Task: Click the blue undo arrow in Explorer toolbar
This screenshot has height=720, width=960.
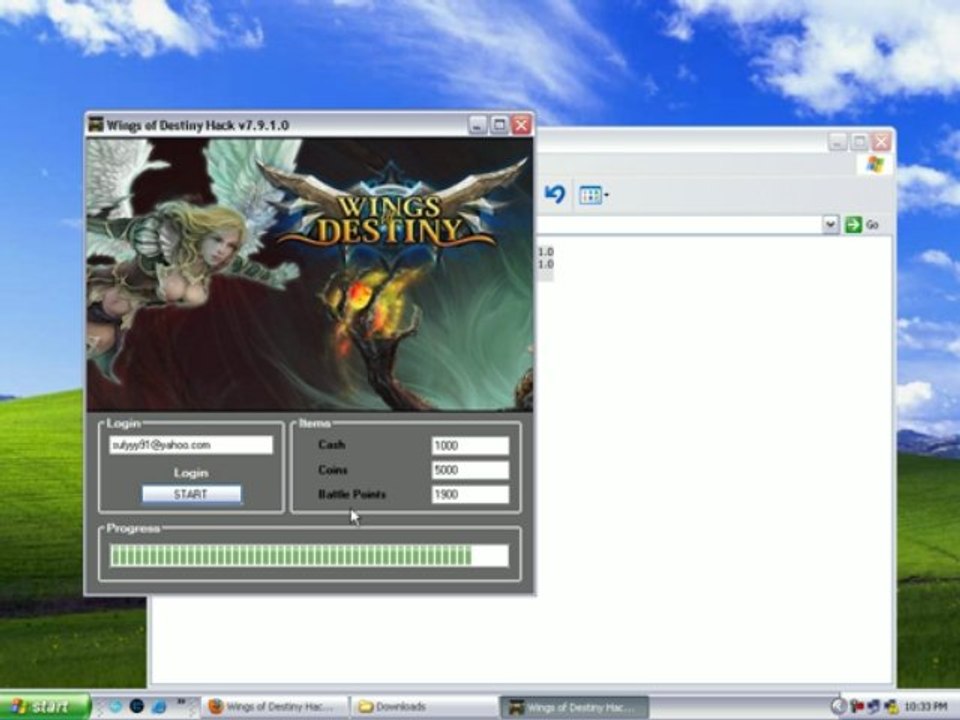Action: pyautogui.click(x=555, y=195)
